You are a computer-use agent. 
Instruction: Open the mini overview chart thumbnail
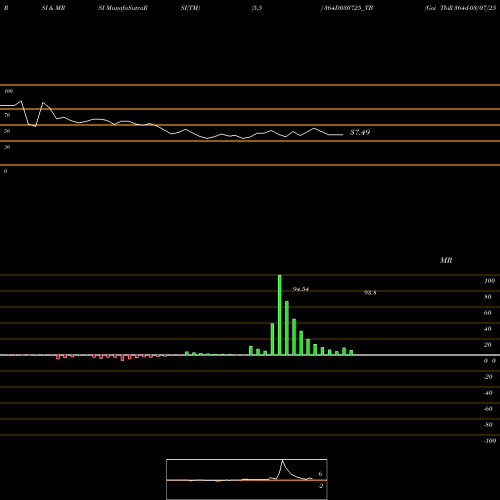pyautogui.click(x=247, y=479)
